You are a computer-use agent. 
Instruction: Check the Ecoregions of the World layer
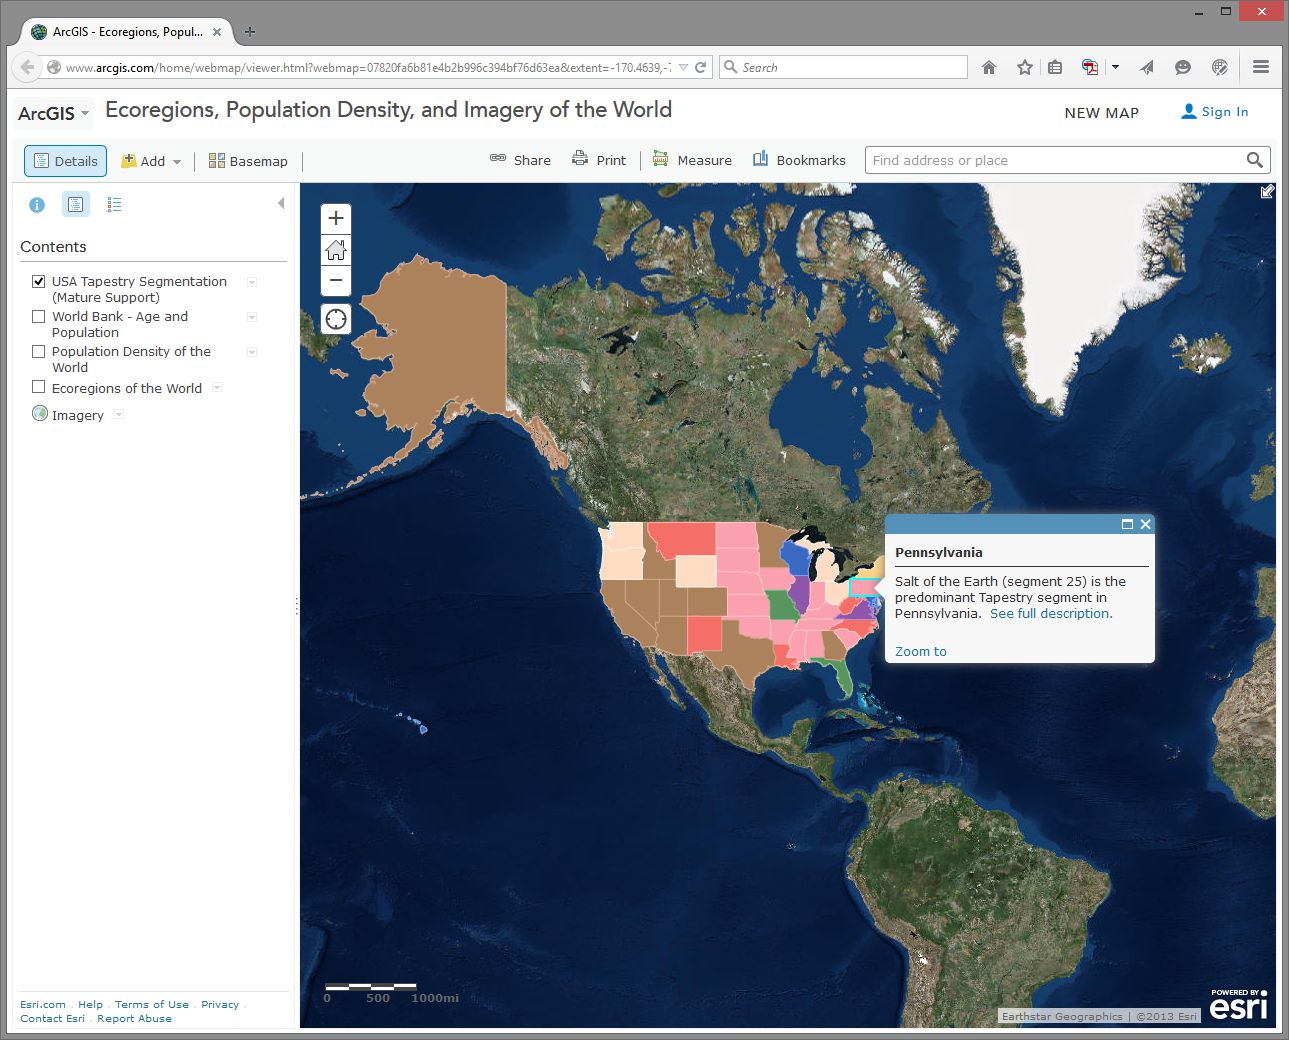38,387
